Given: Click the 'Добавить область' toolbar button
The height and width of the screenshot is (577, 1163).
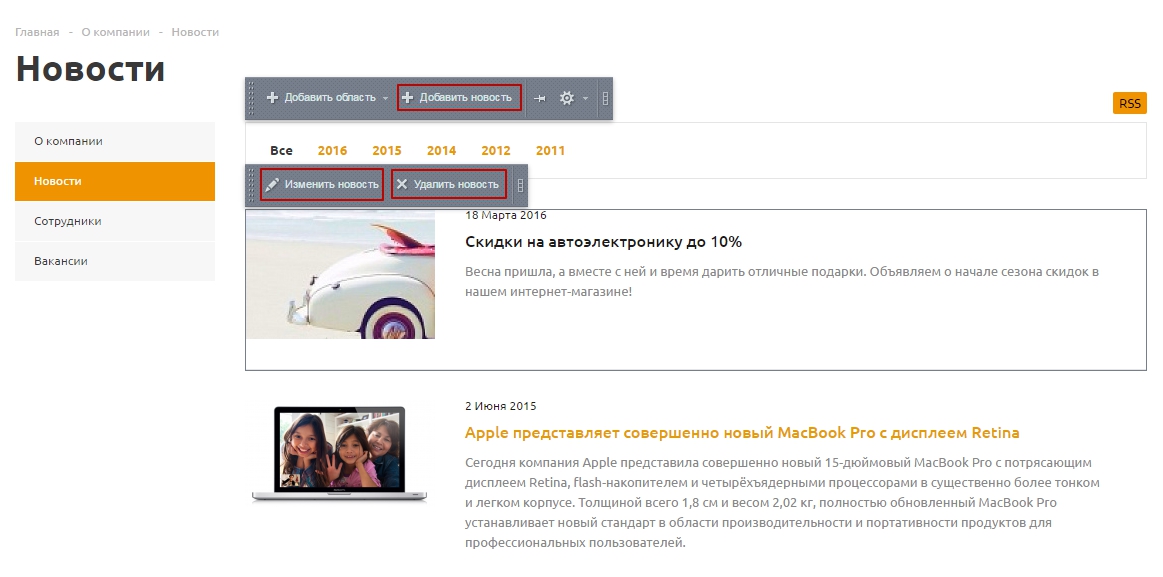Looking at the screenshot, I should coord(320,98).
